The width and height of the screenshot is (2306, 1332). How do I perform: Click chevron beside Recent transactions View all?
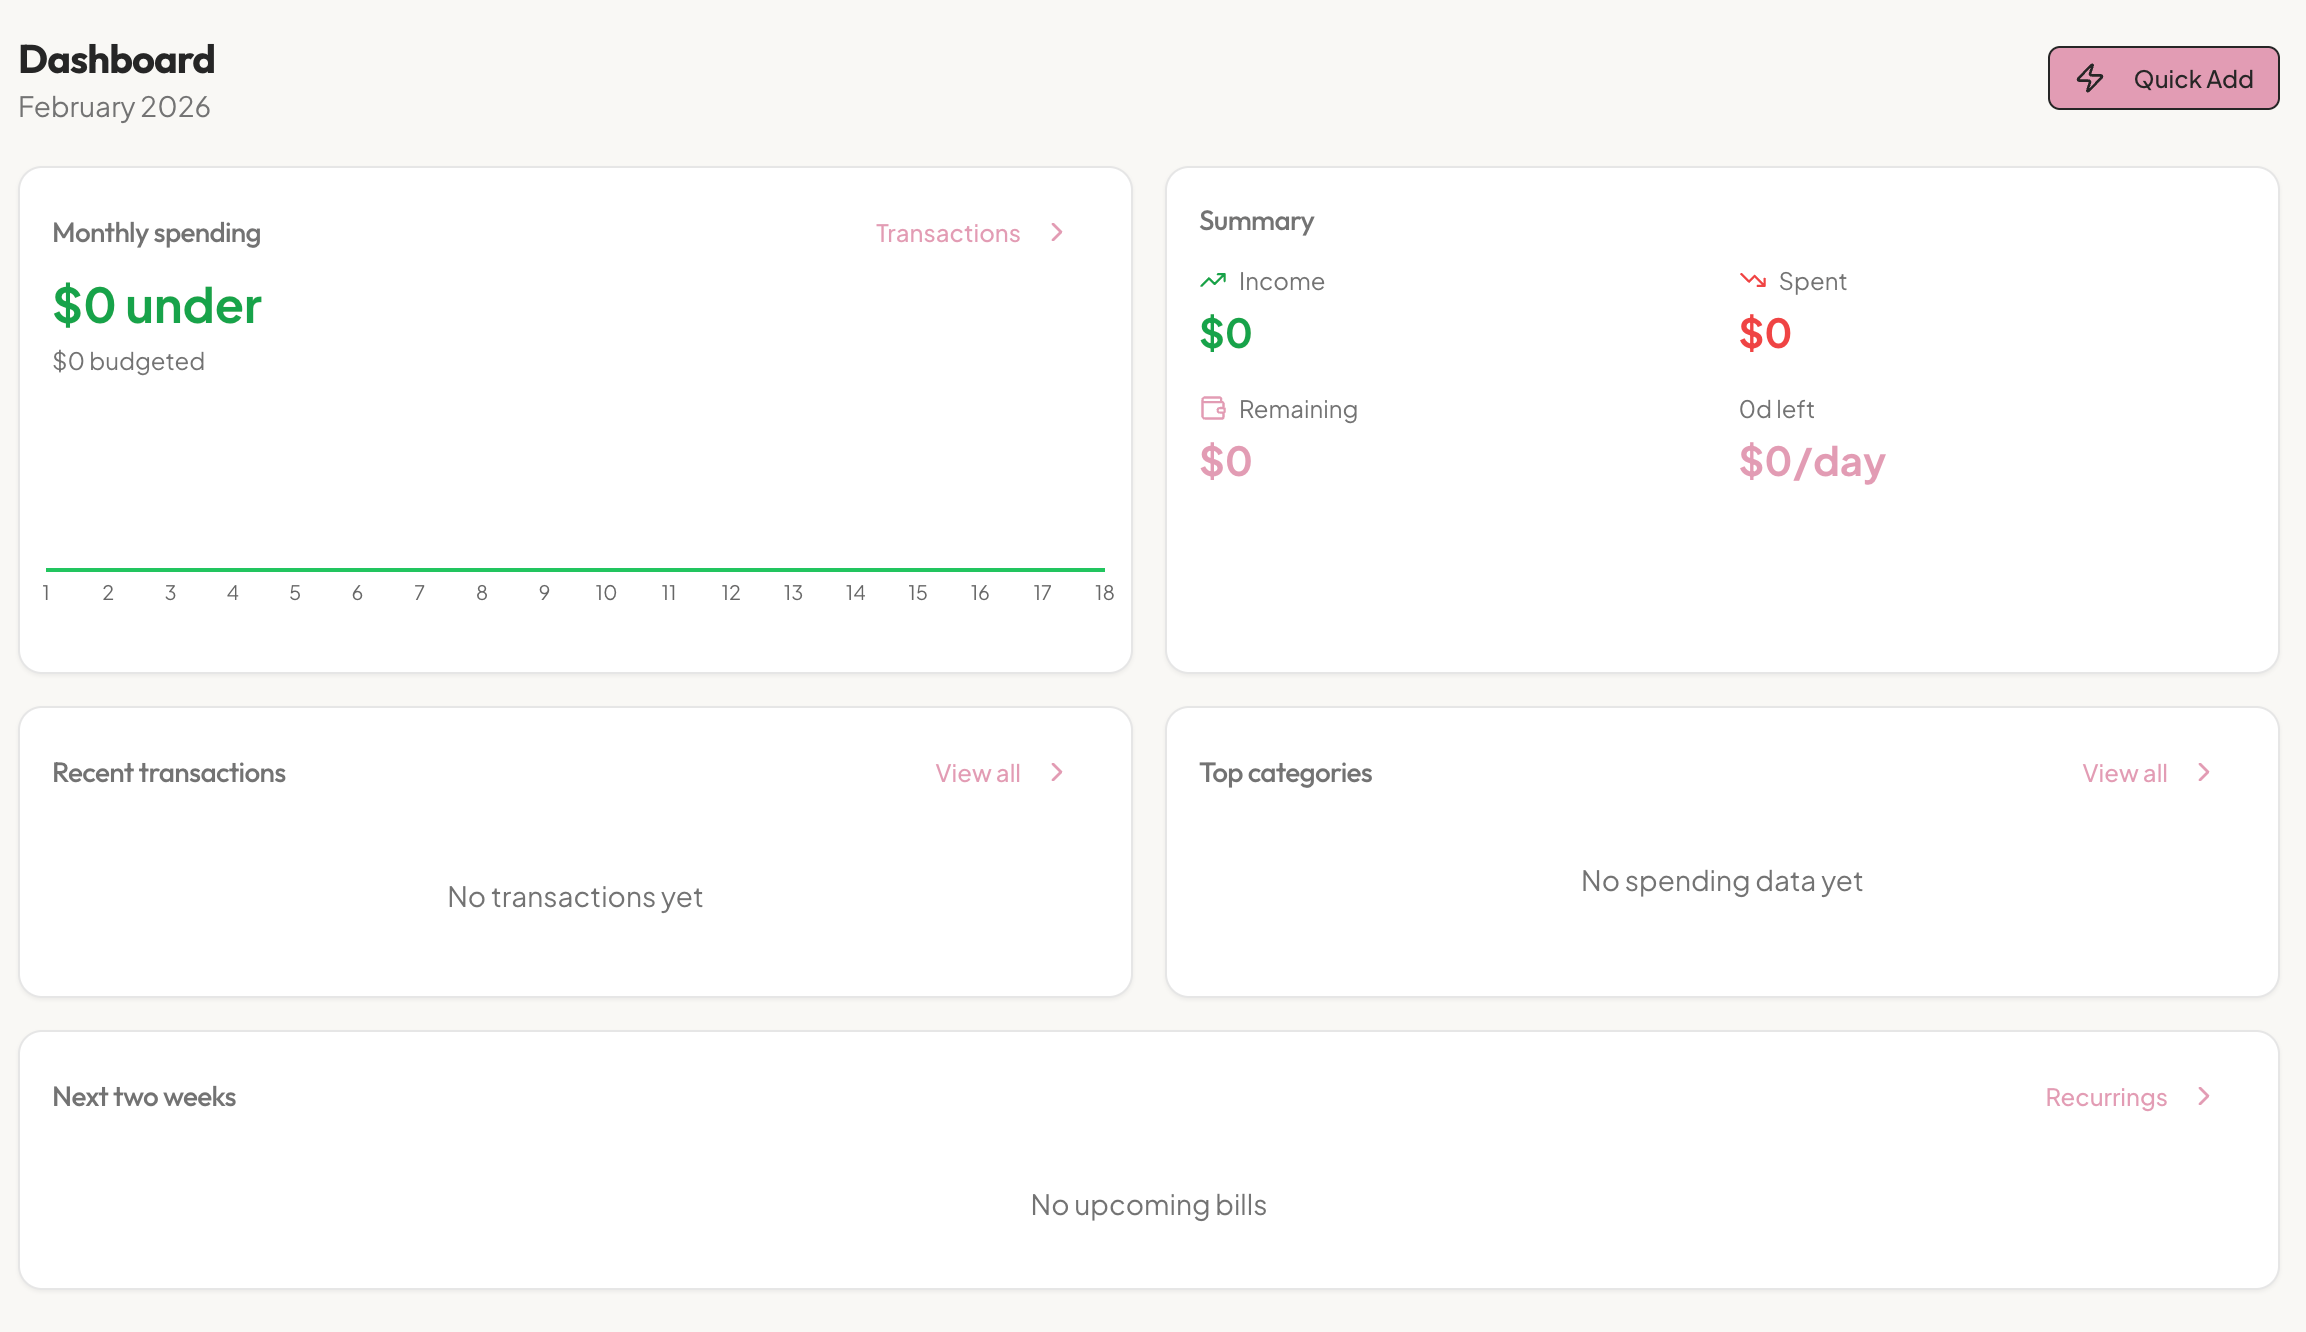tap(1057, 773)
